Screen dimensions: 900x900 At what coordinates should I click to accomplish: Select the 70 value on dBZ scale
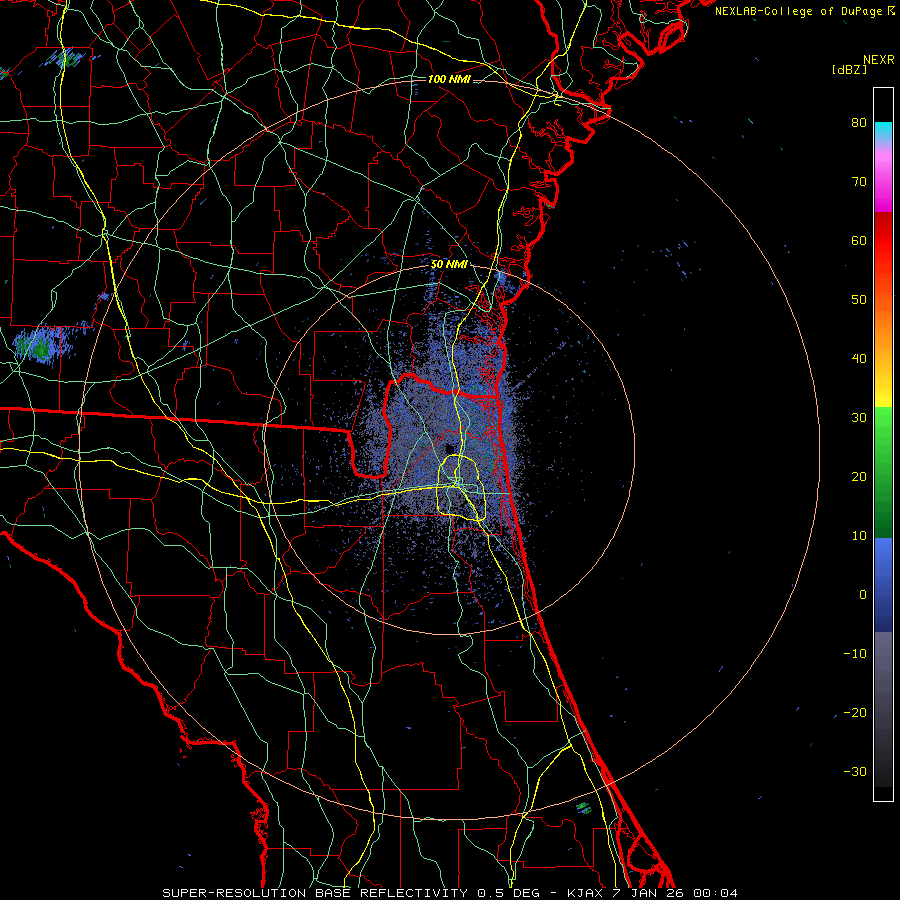[x=859, y=182]
